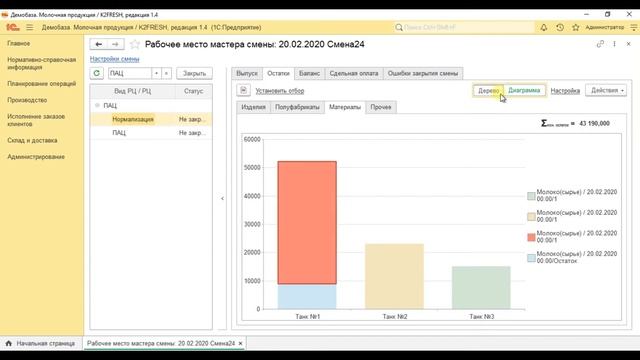Open the main menu hamburger icon
640x360 pixels.
coord(29,27)
